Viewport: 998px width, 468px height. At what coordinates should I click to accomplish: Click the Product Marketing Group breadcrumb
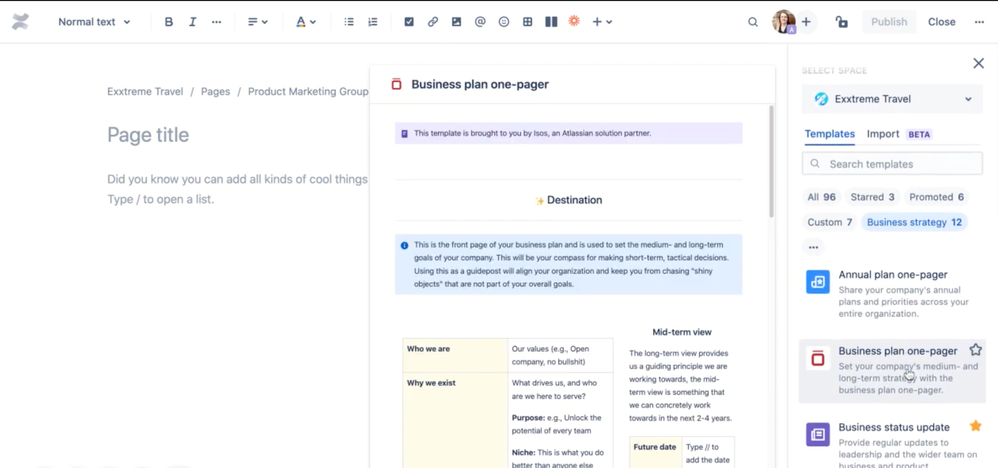308,92
